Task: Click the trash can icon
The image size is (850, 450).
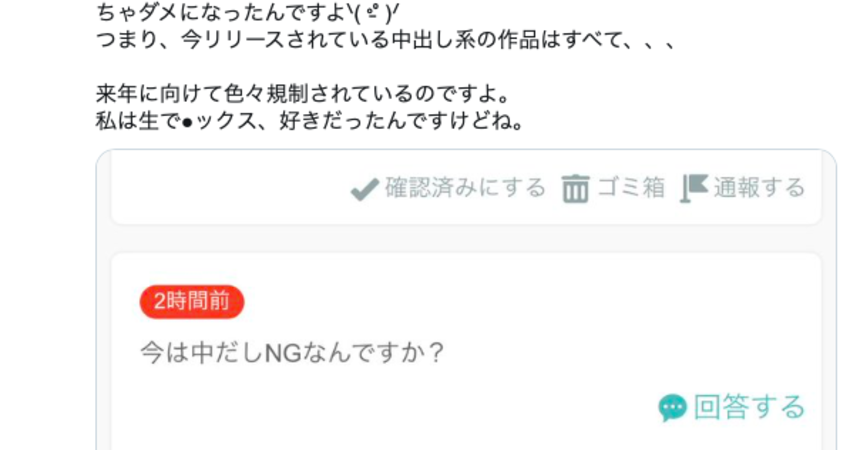Action: [x=575, y=189]
